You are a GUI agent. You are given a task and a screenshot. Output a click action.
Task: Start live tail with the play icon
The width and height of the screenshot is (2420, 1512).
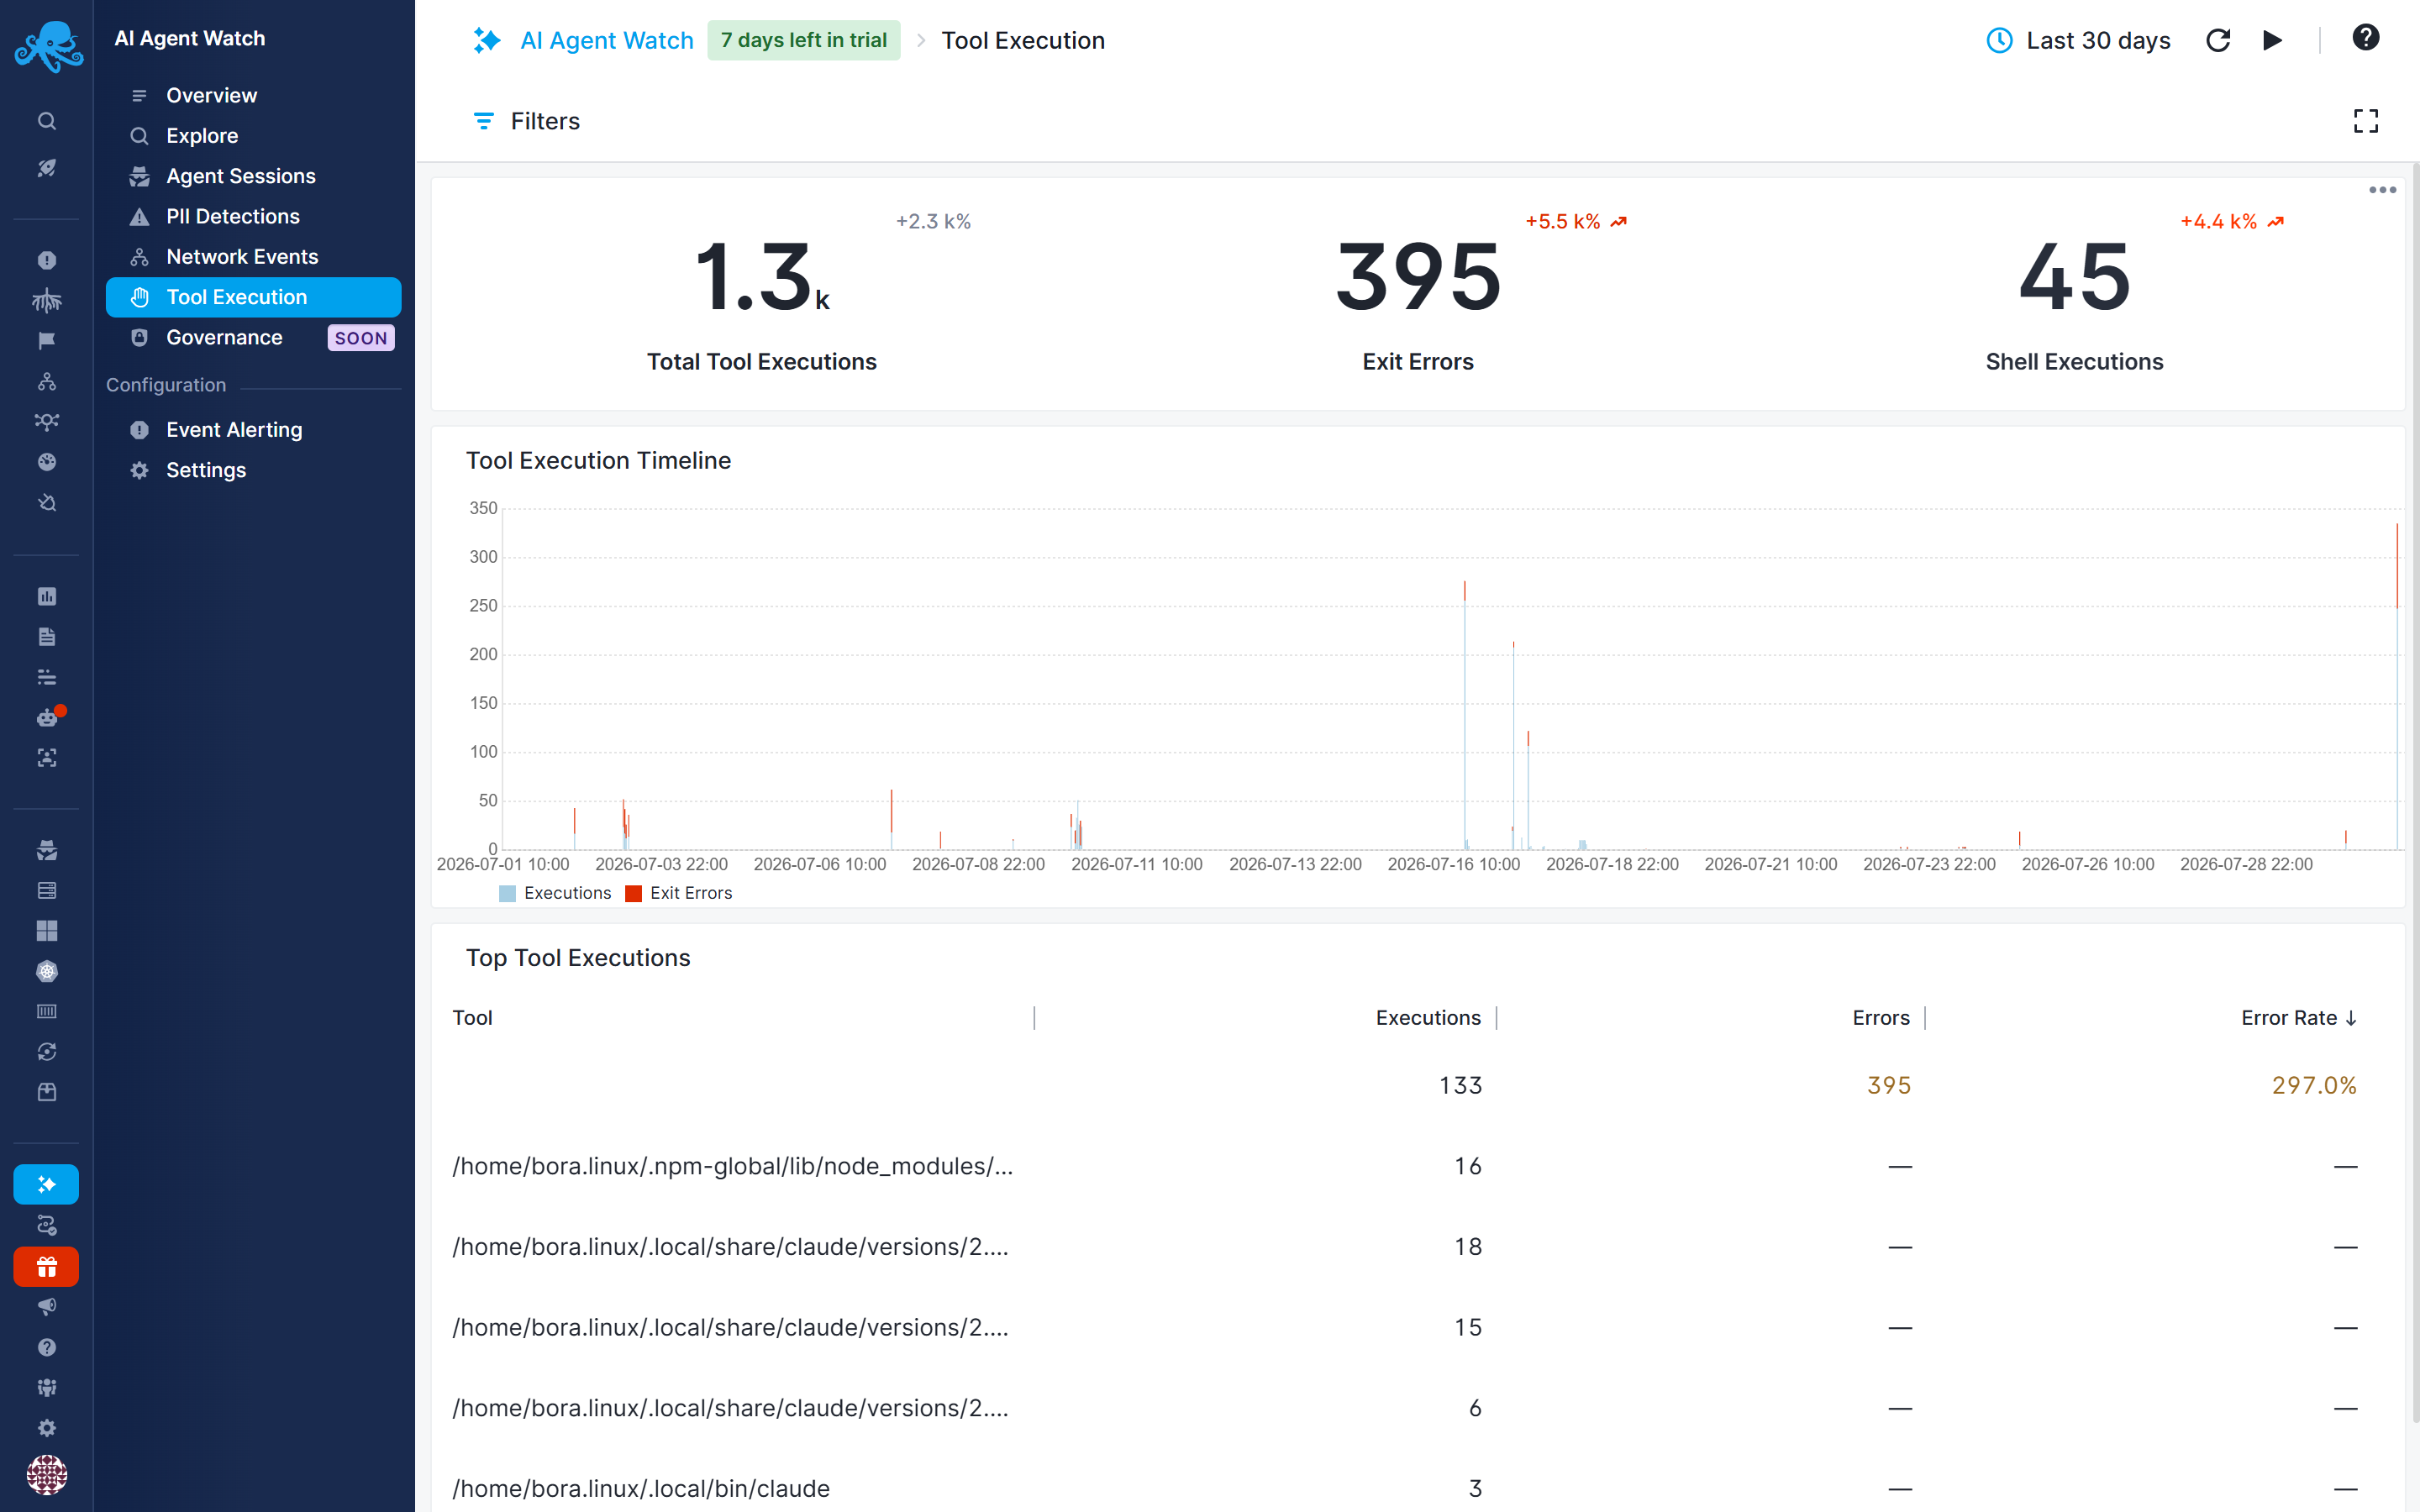[x=2272, y=40]
